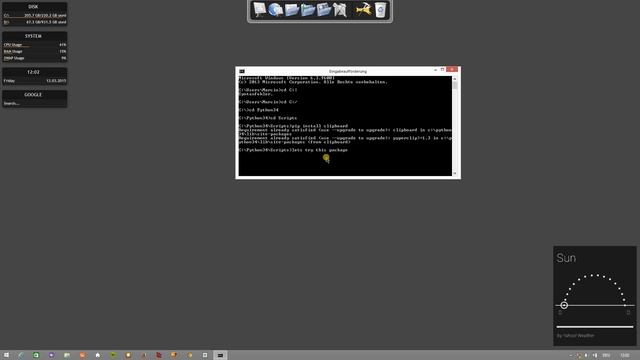This screenshot has height=360, width=640.
Task: Click the taskbar clock
Action: pyautogui.click(x=625, y=356)
